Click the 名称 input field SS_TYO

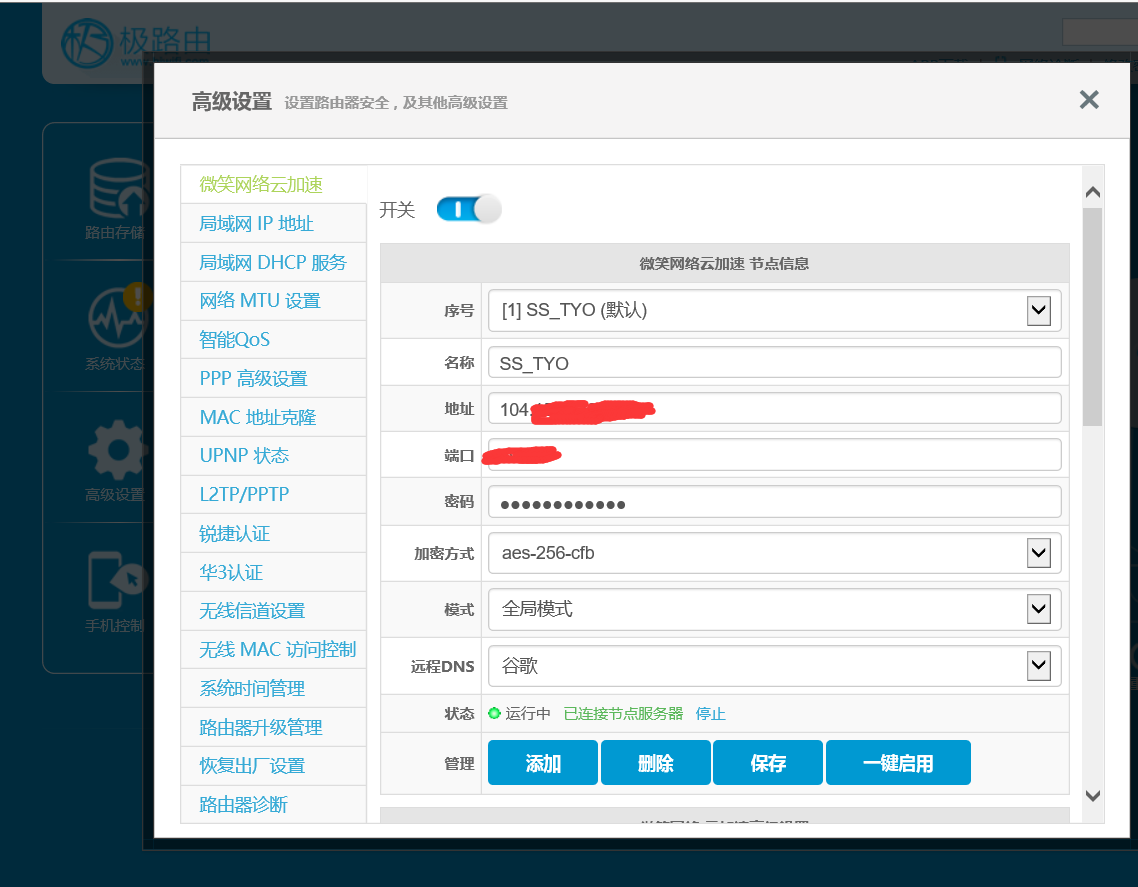(774, 362)
